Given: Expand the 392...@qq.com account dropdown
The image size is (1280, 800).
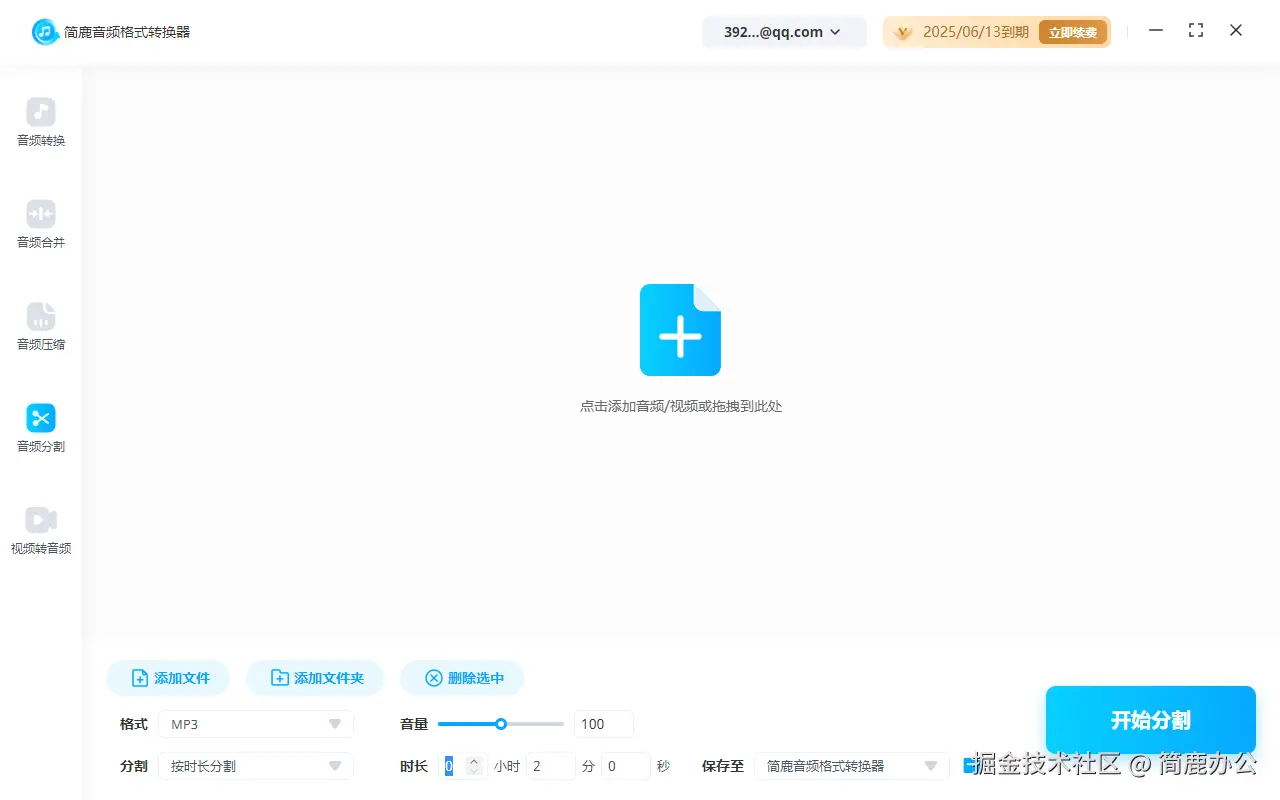Looking at the screenshot, I should [784, 32].
